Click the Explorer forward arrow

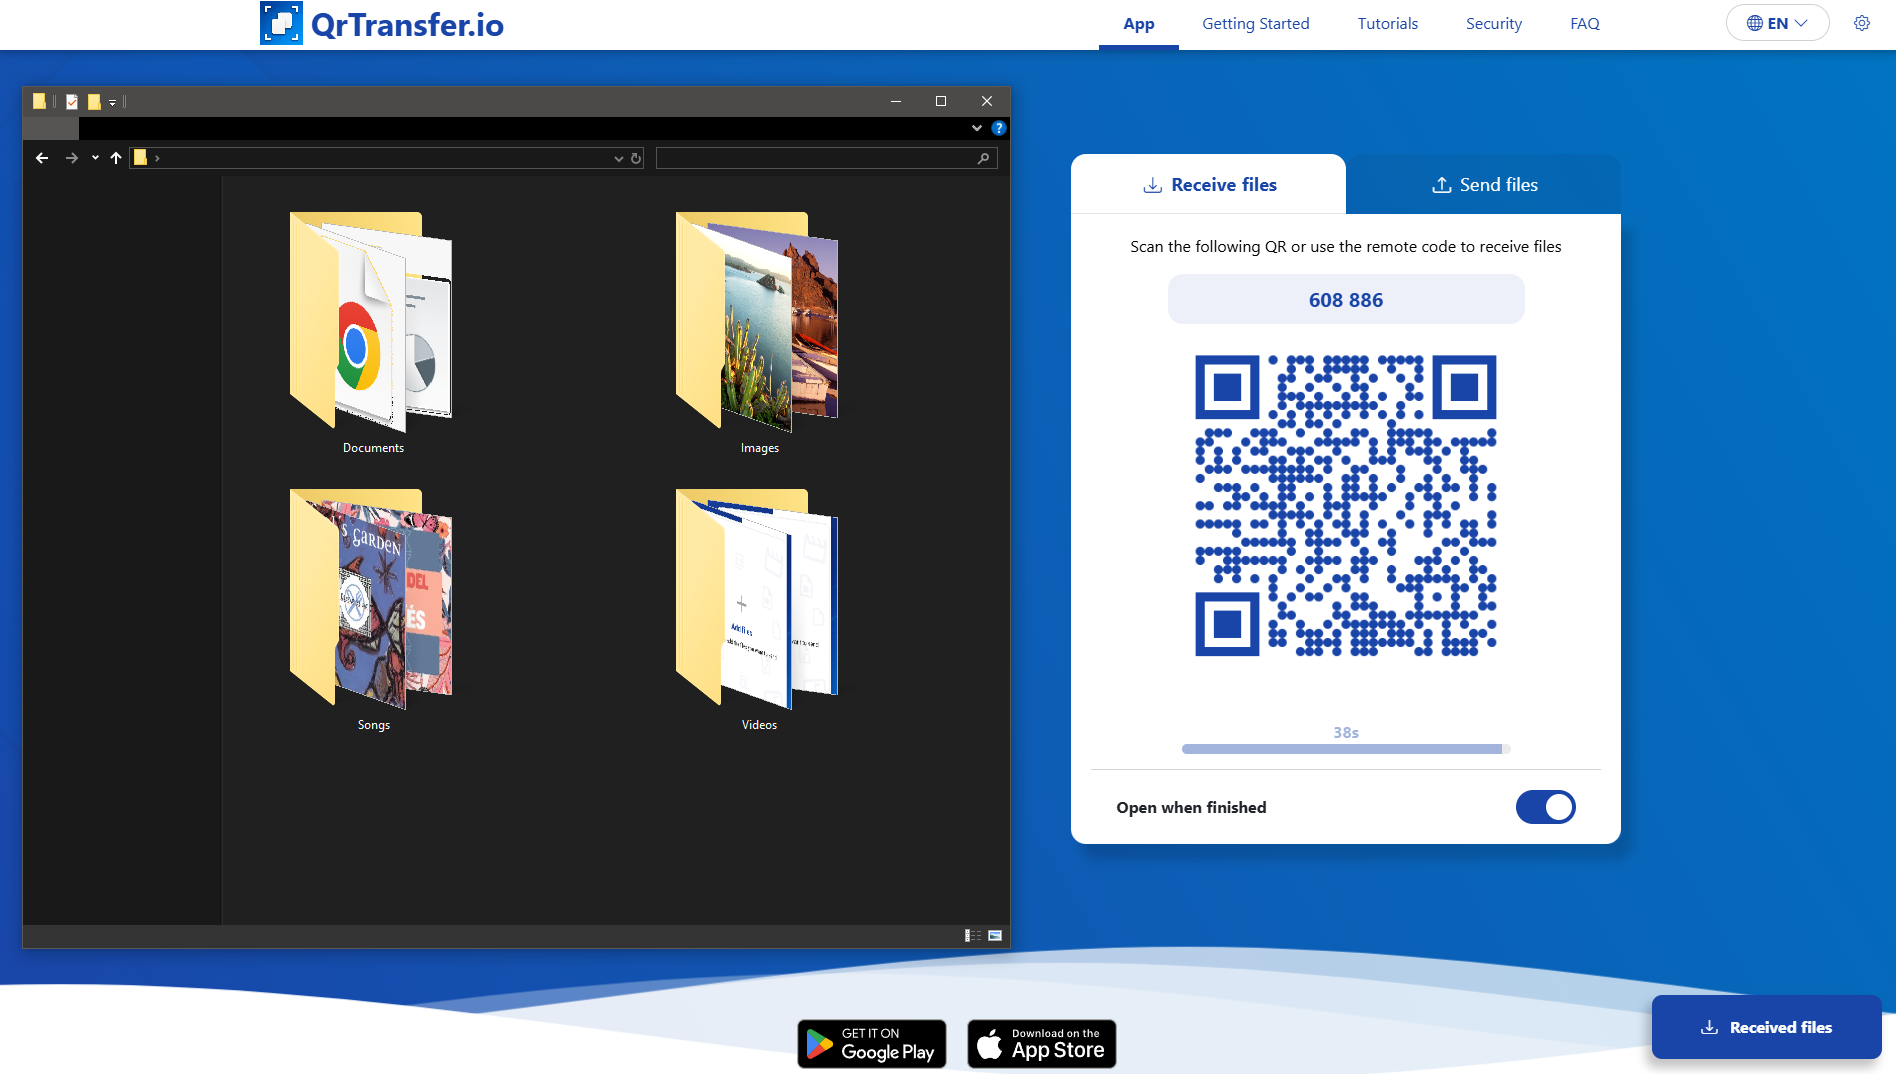[72, 158]
